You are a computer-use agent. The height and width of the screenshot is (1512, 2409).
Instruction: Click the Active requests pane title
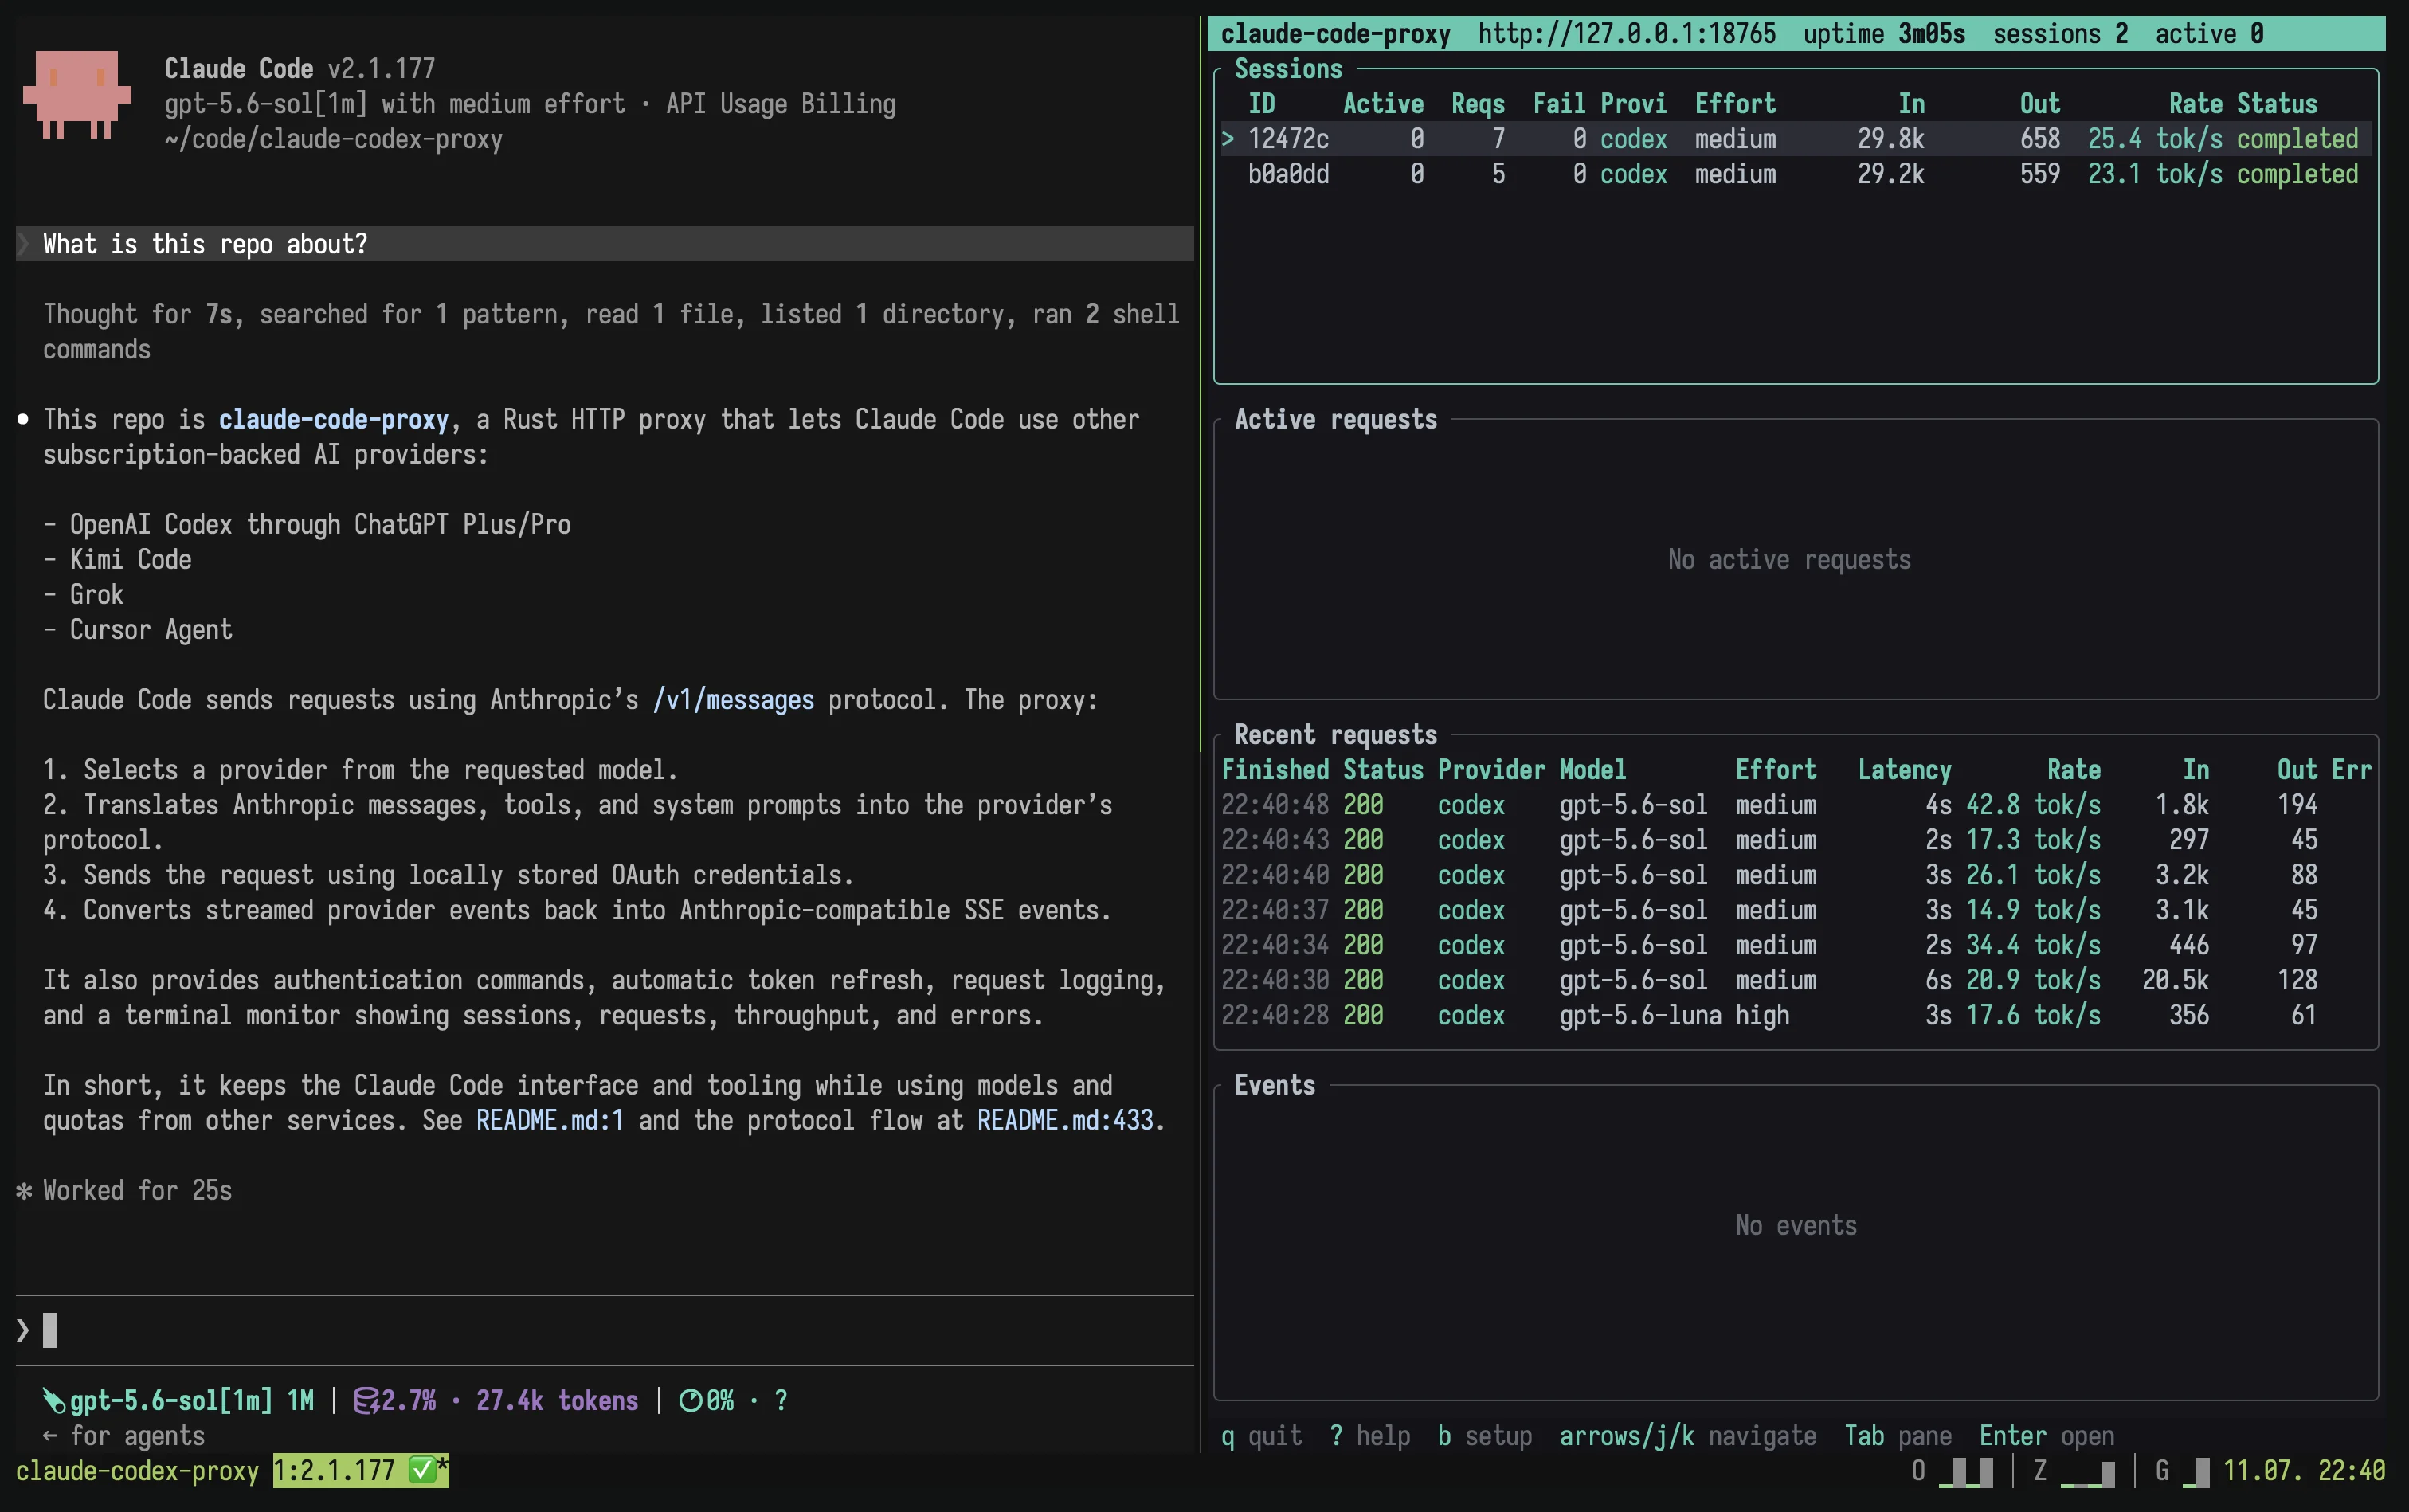1335,419
